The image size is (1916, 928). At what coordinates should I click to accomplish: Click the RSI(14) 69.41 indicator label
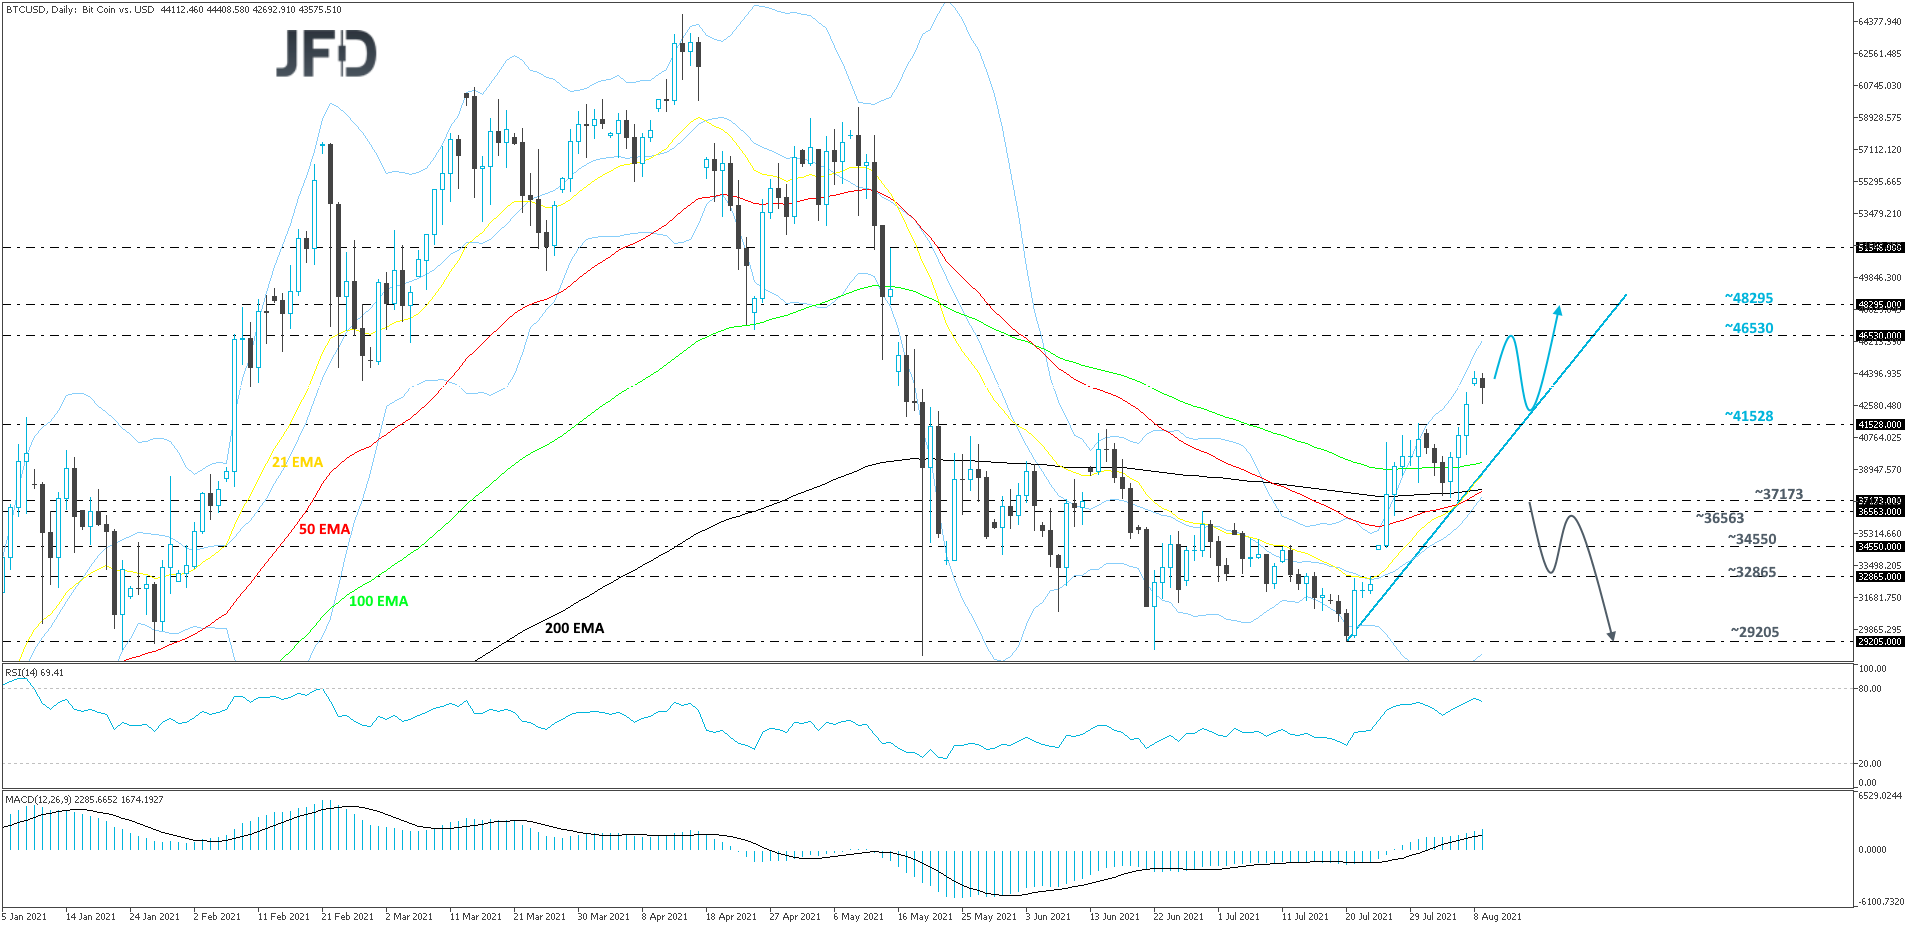click(35, 673)
